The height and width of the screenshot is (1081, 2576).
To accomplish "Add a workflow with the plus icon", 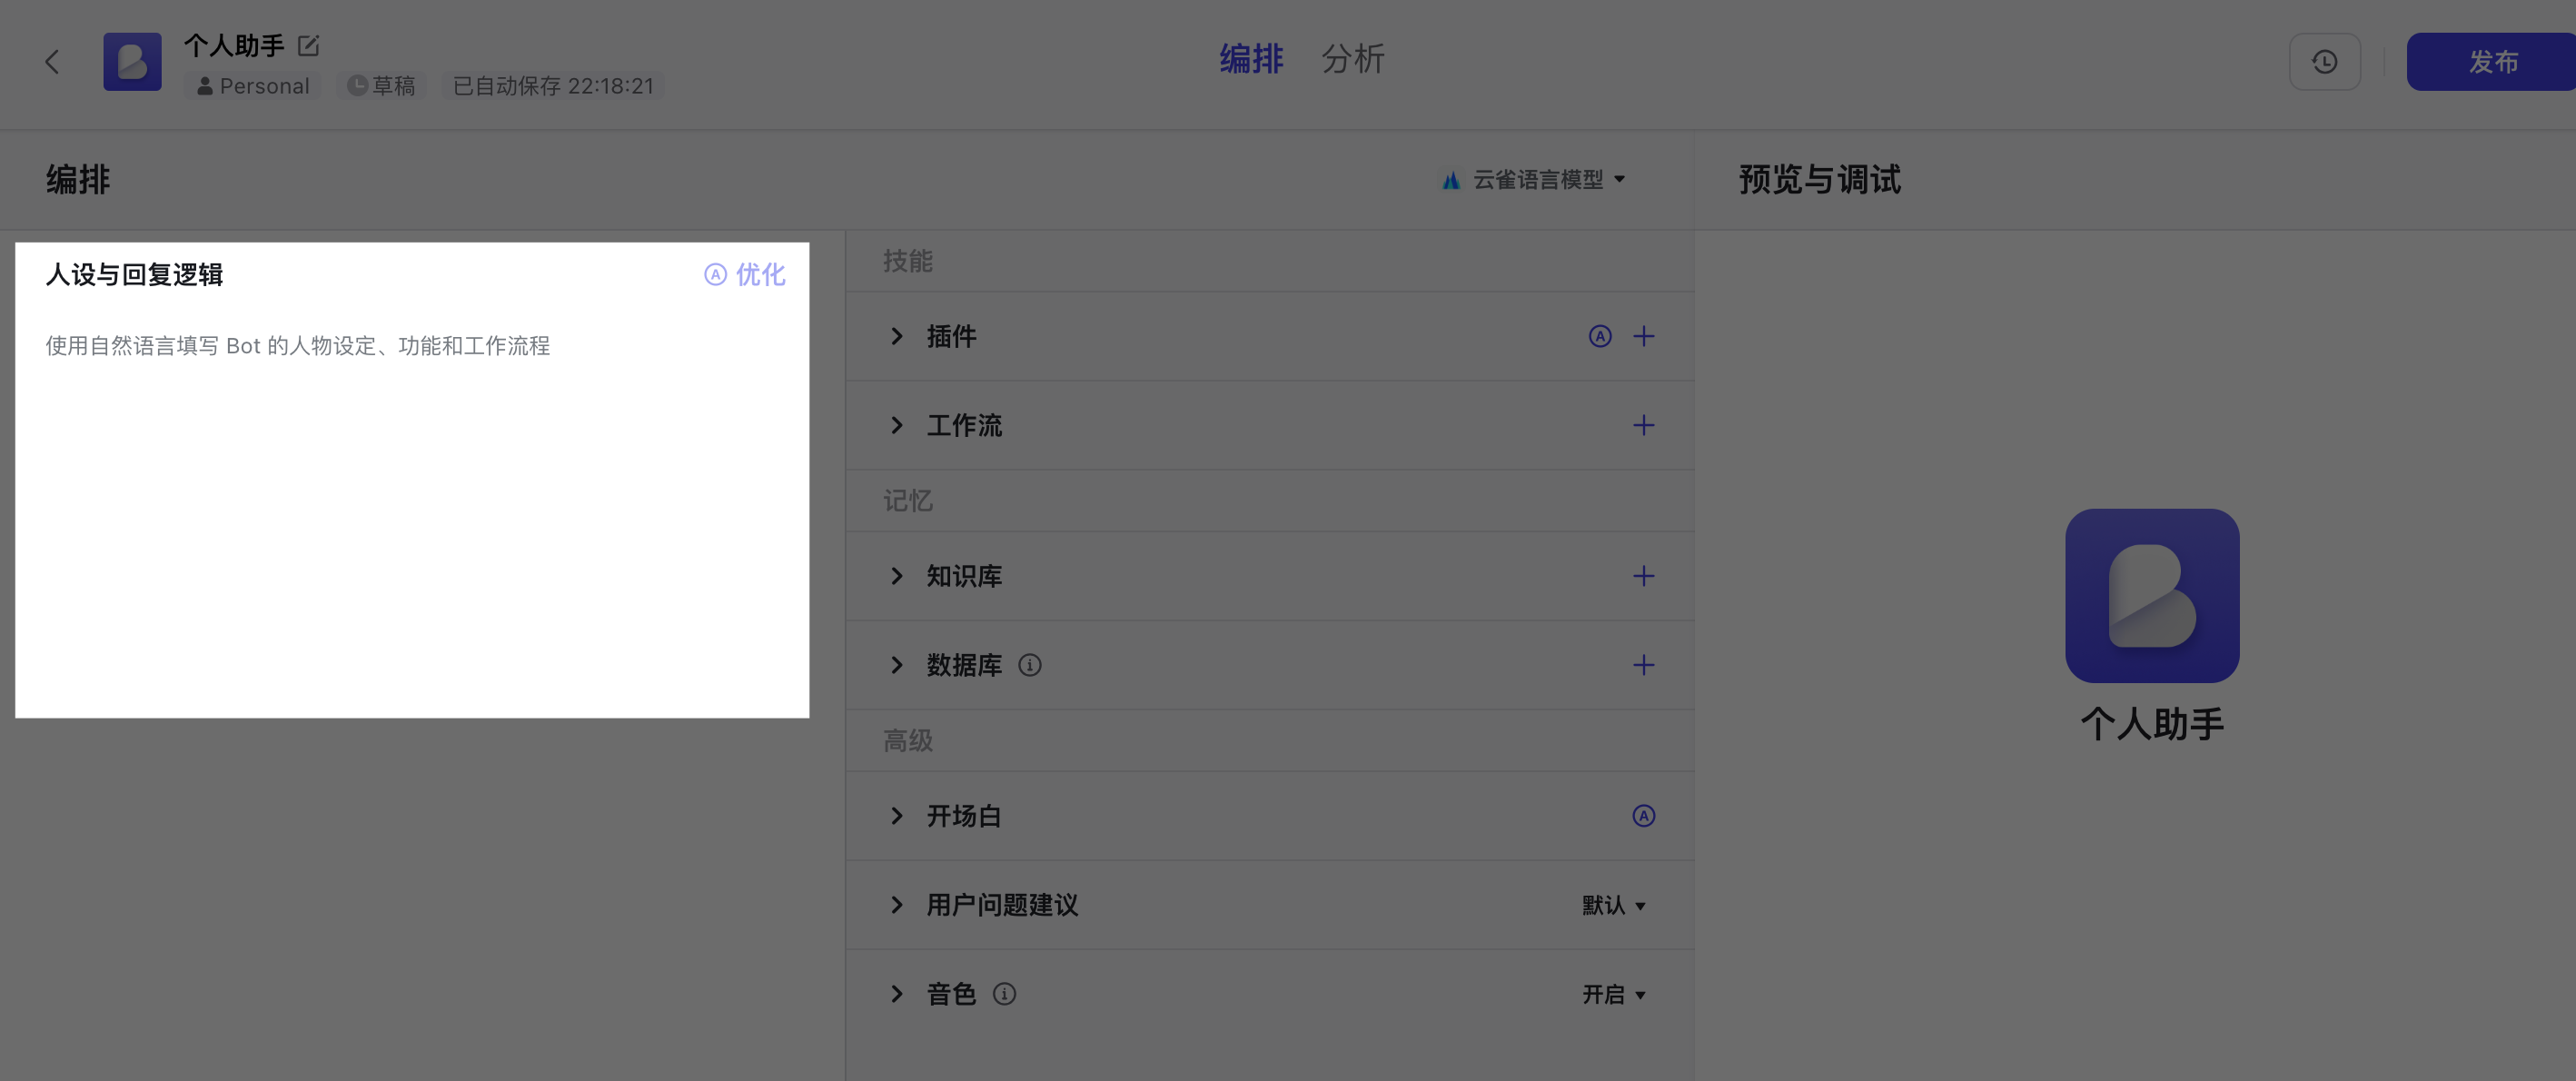I will [x=1644, y=426].
